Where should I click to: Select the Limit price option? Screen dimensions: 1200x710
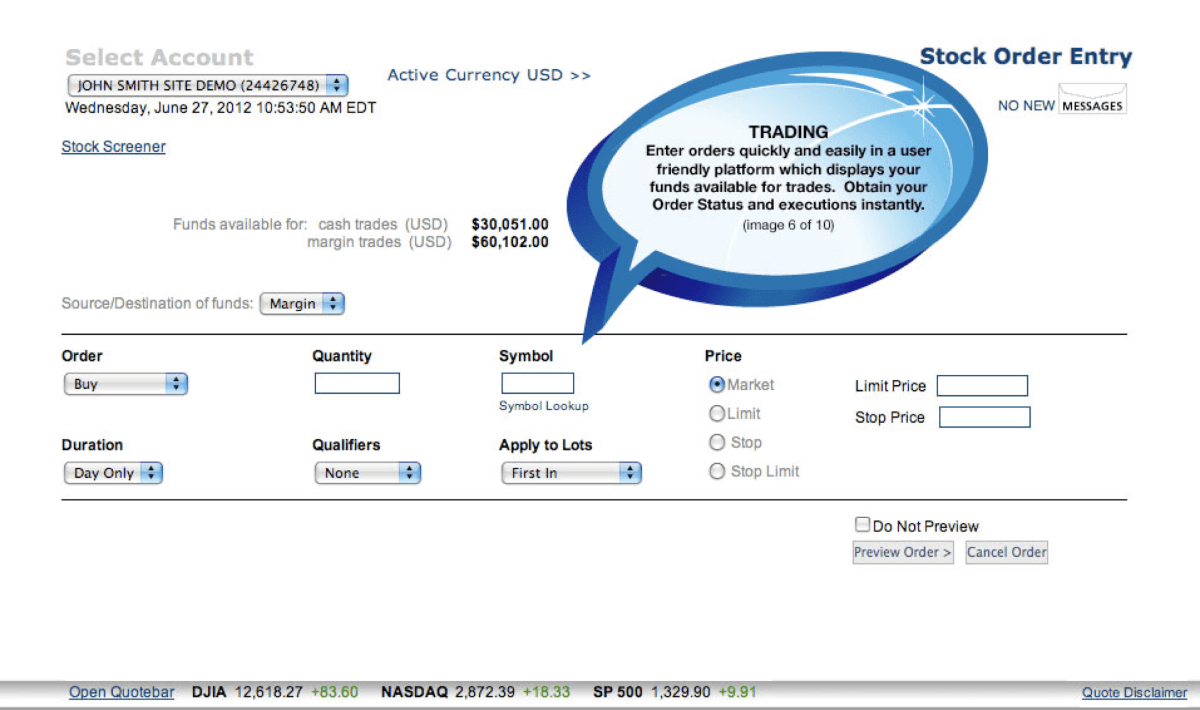tap(716, 413)
